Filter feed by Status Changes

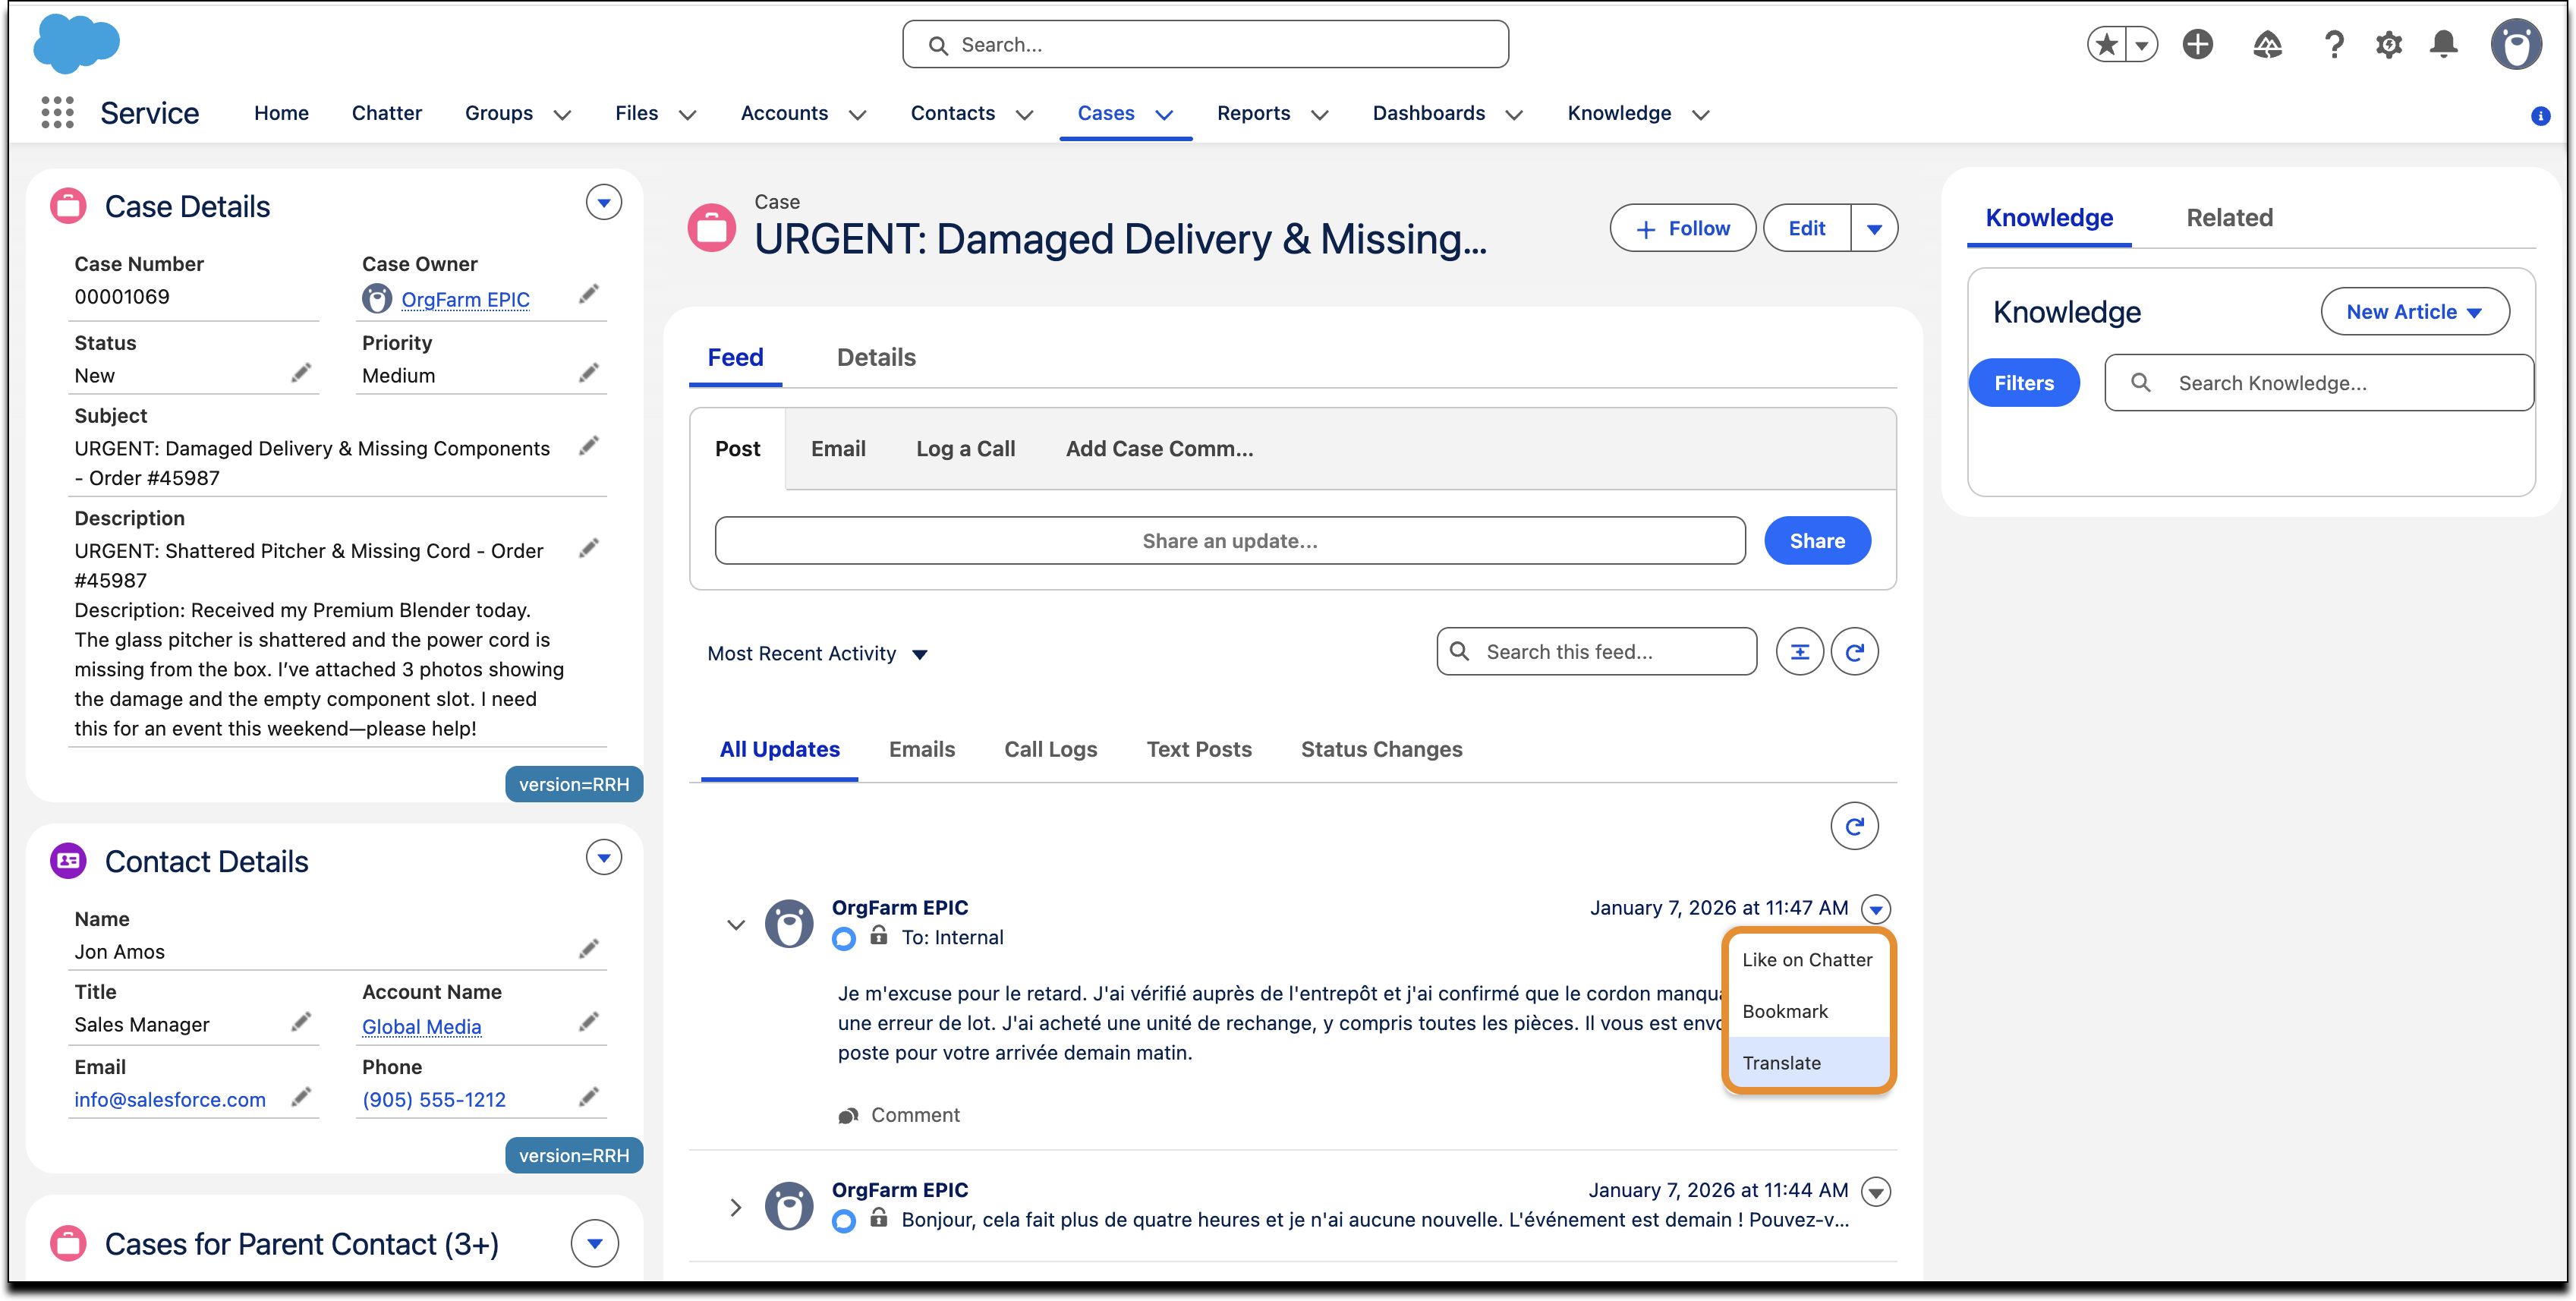(x=1381, y=749)
